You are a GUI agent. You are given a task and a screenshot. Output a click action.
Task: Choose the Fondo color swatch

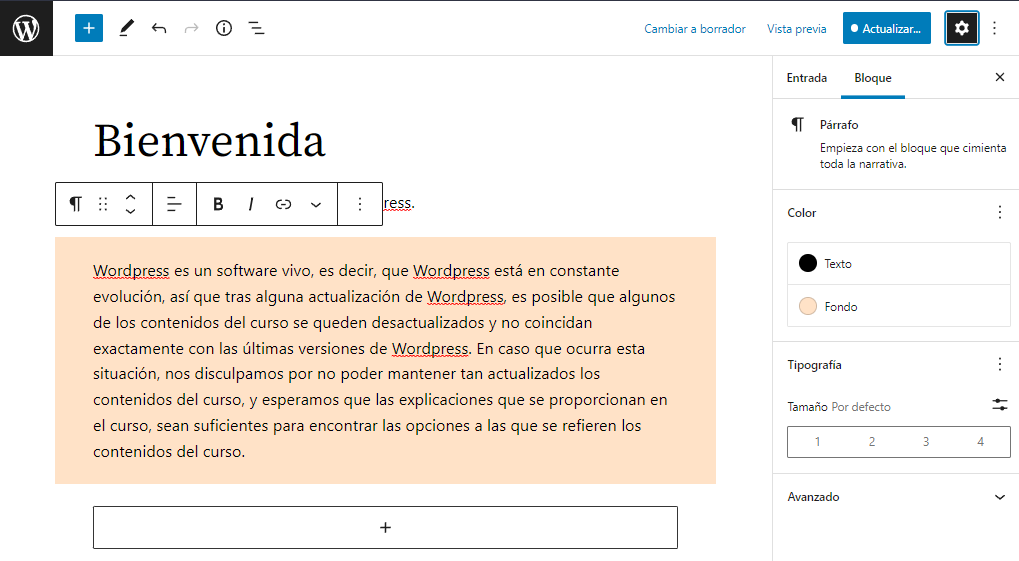899,306
